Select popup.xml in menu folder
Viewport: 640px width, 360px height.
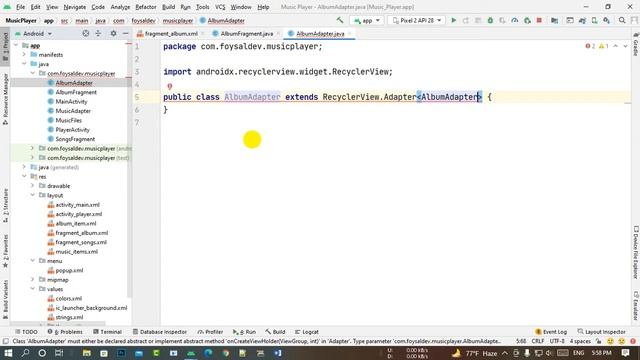pos(69,270)
